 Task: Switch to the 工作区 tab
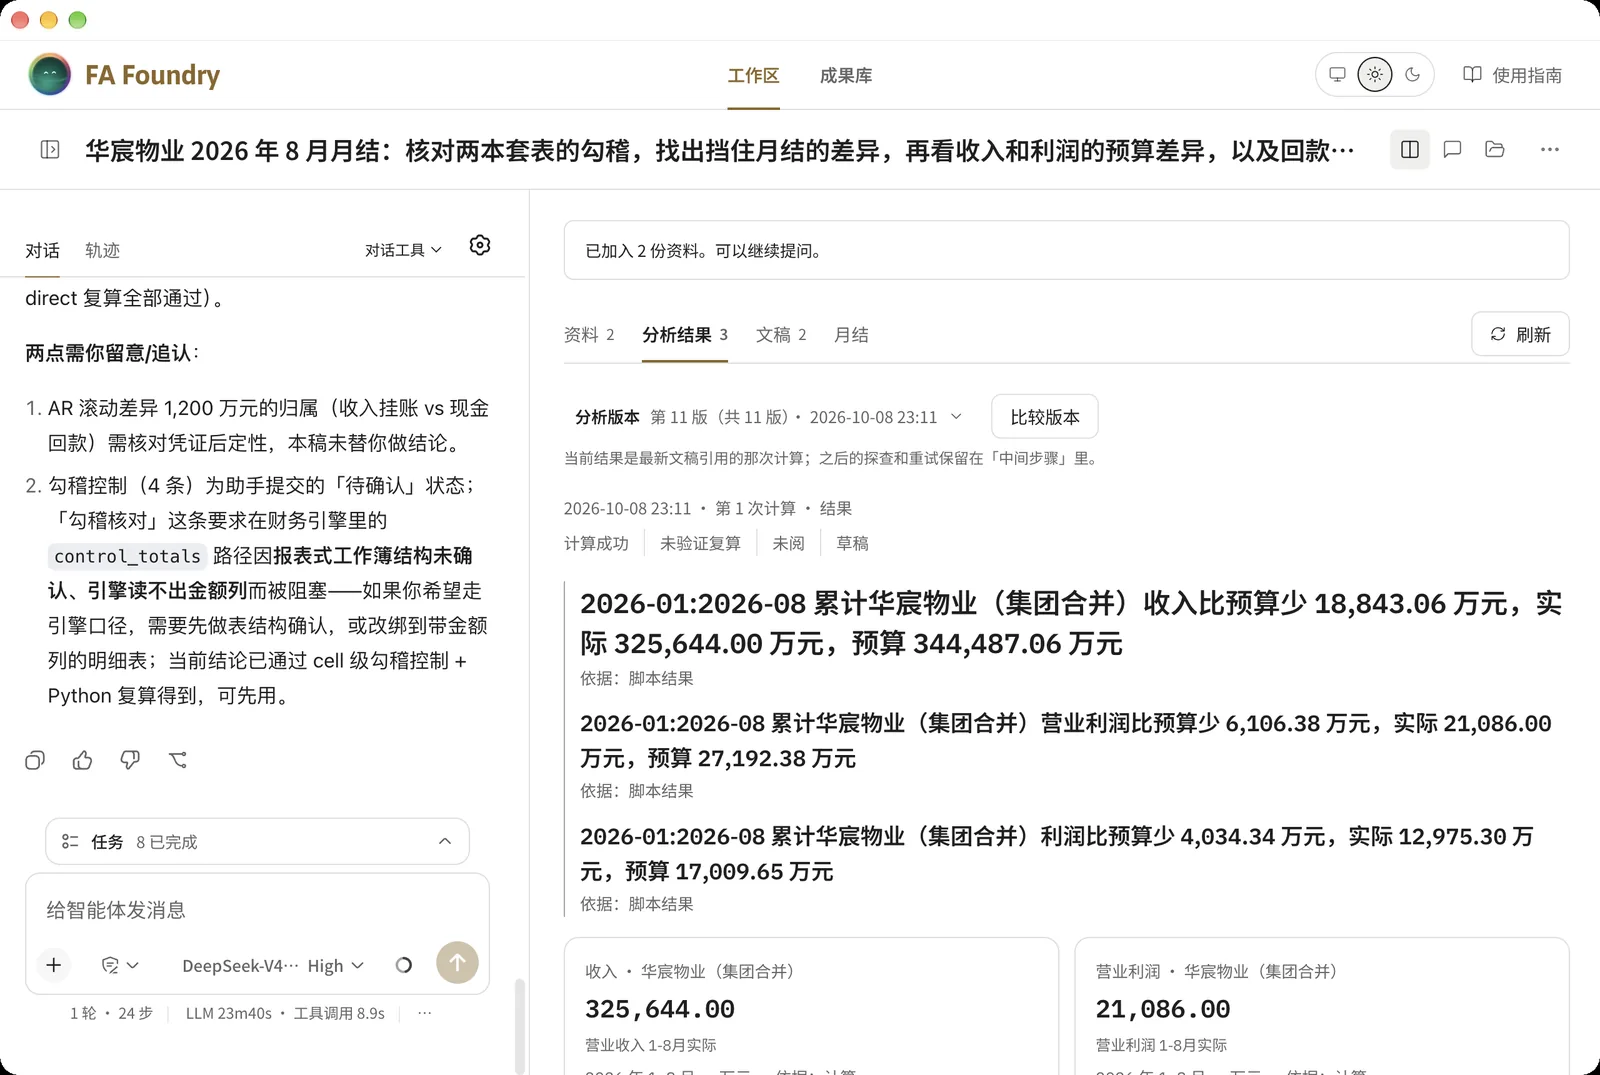point(753,76)
